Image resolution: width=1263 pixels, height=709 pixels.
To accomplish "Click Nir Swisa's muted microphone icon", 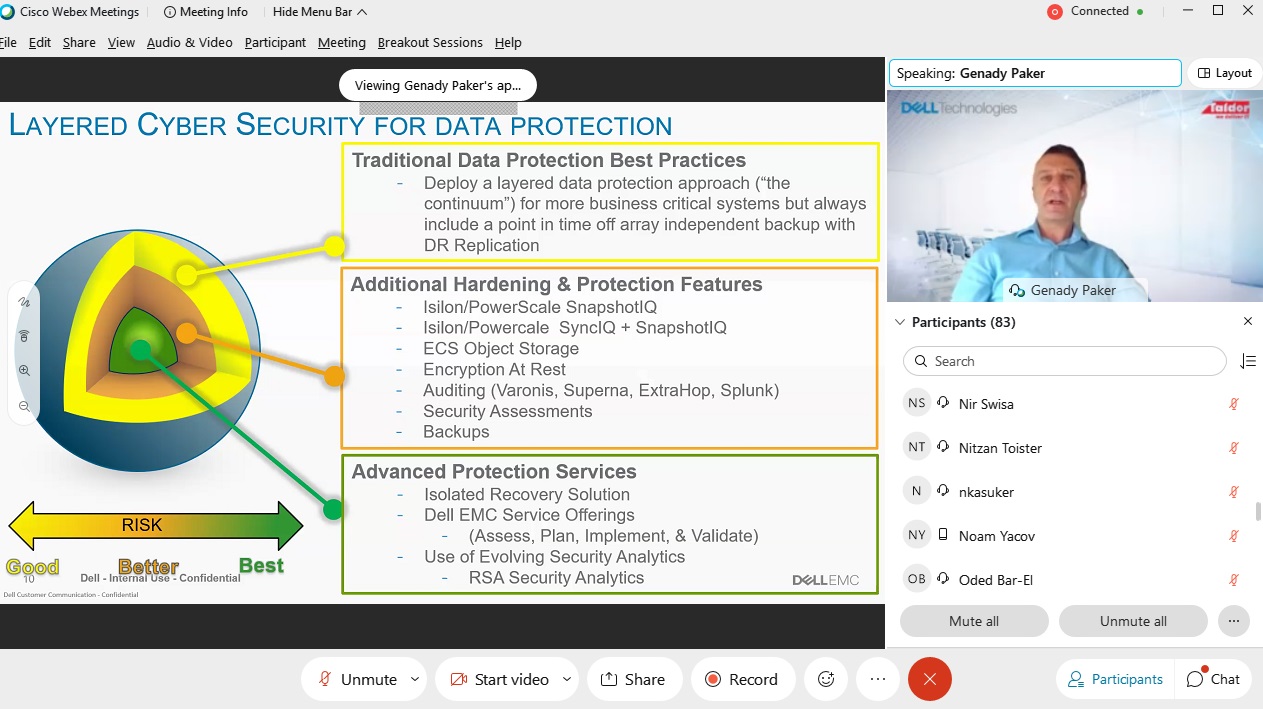I will 1234,404.
